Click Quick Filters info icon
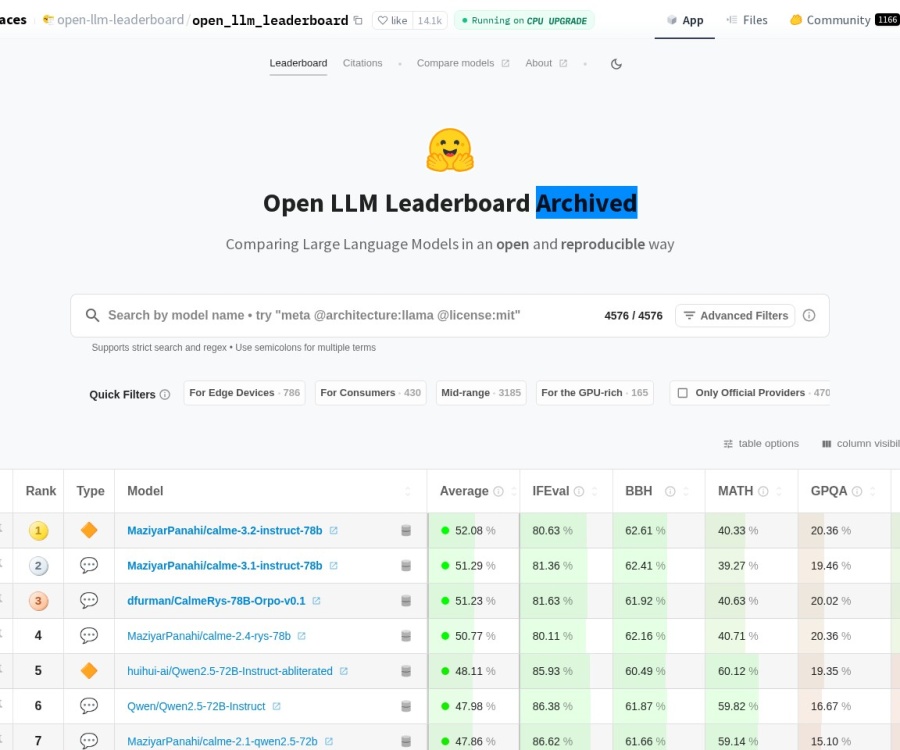The height and width of the screenshot is (750, 900). pos(165,395)
